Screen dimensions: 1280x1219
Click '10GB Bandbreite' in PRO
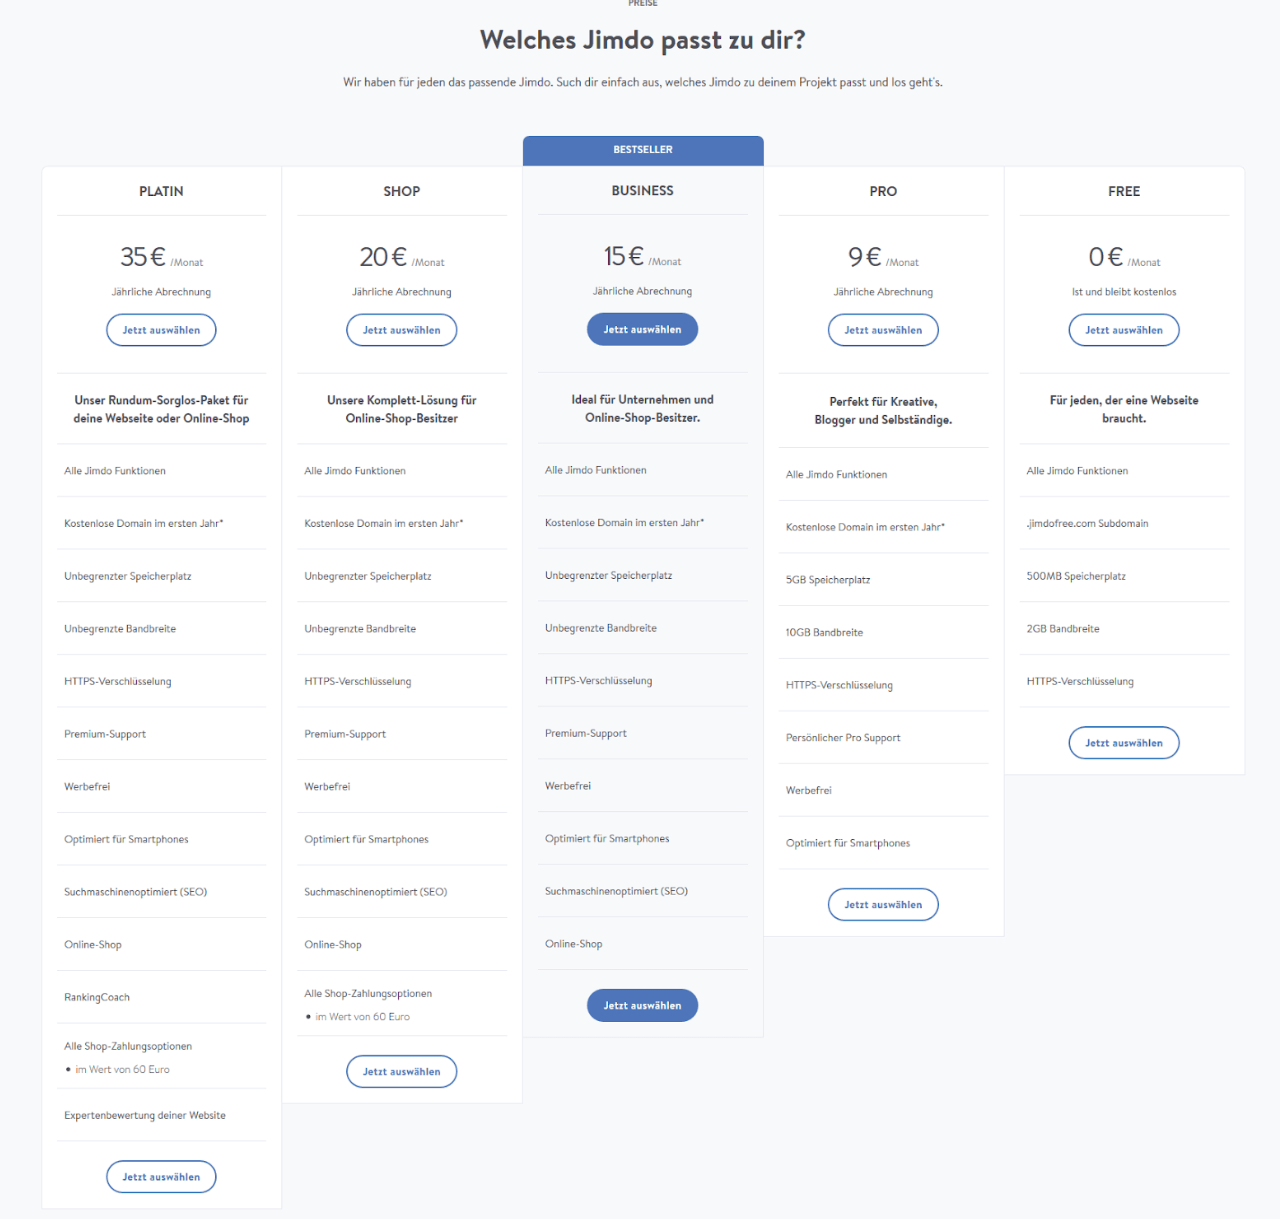pos(824,633)
